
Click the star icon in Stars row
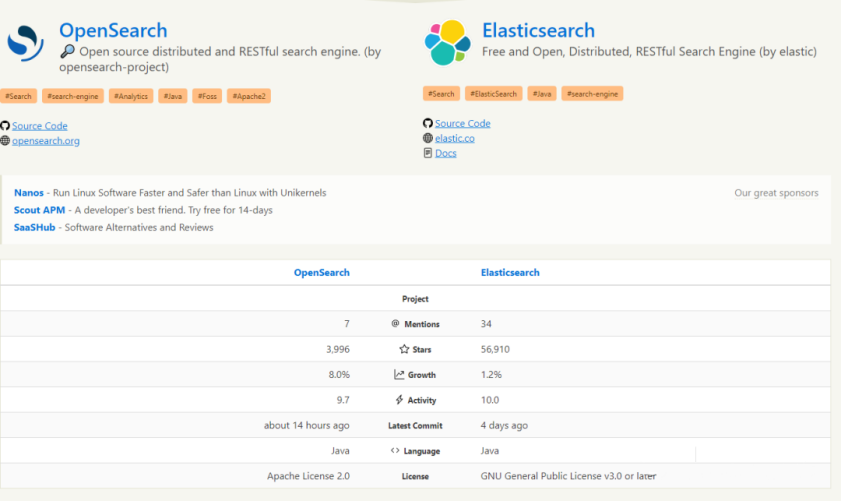[404, 349]
